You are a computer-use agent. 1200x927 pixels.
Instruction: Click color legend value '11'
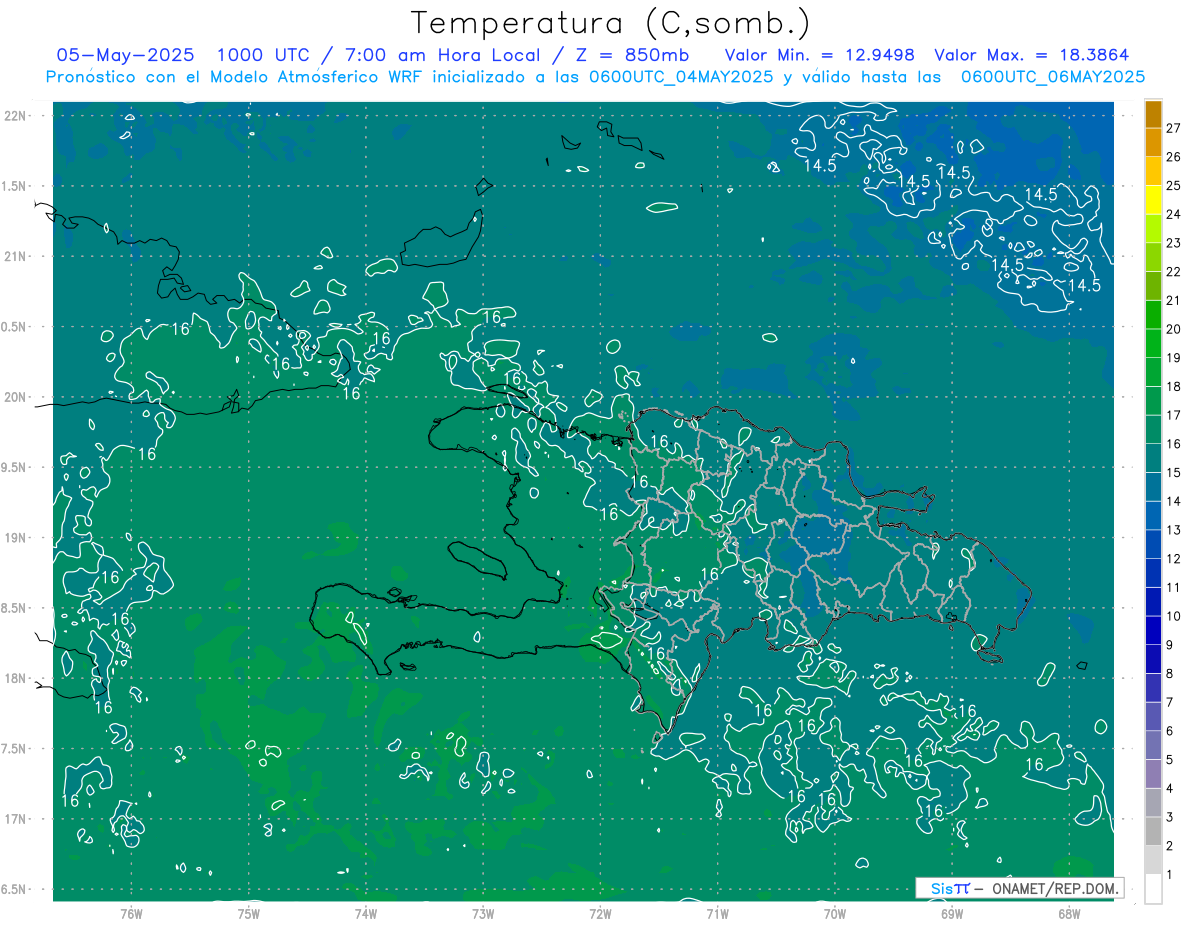pos(1174,588)
